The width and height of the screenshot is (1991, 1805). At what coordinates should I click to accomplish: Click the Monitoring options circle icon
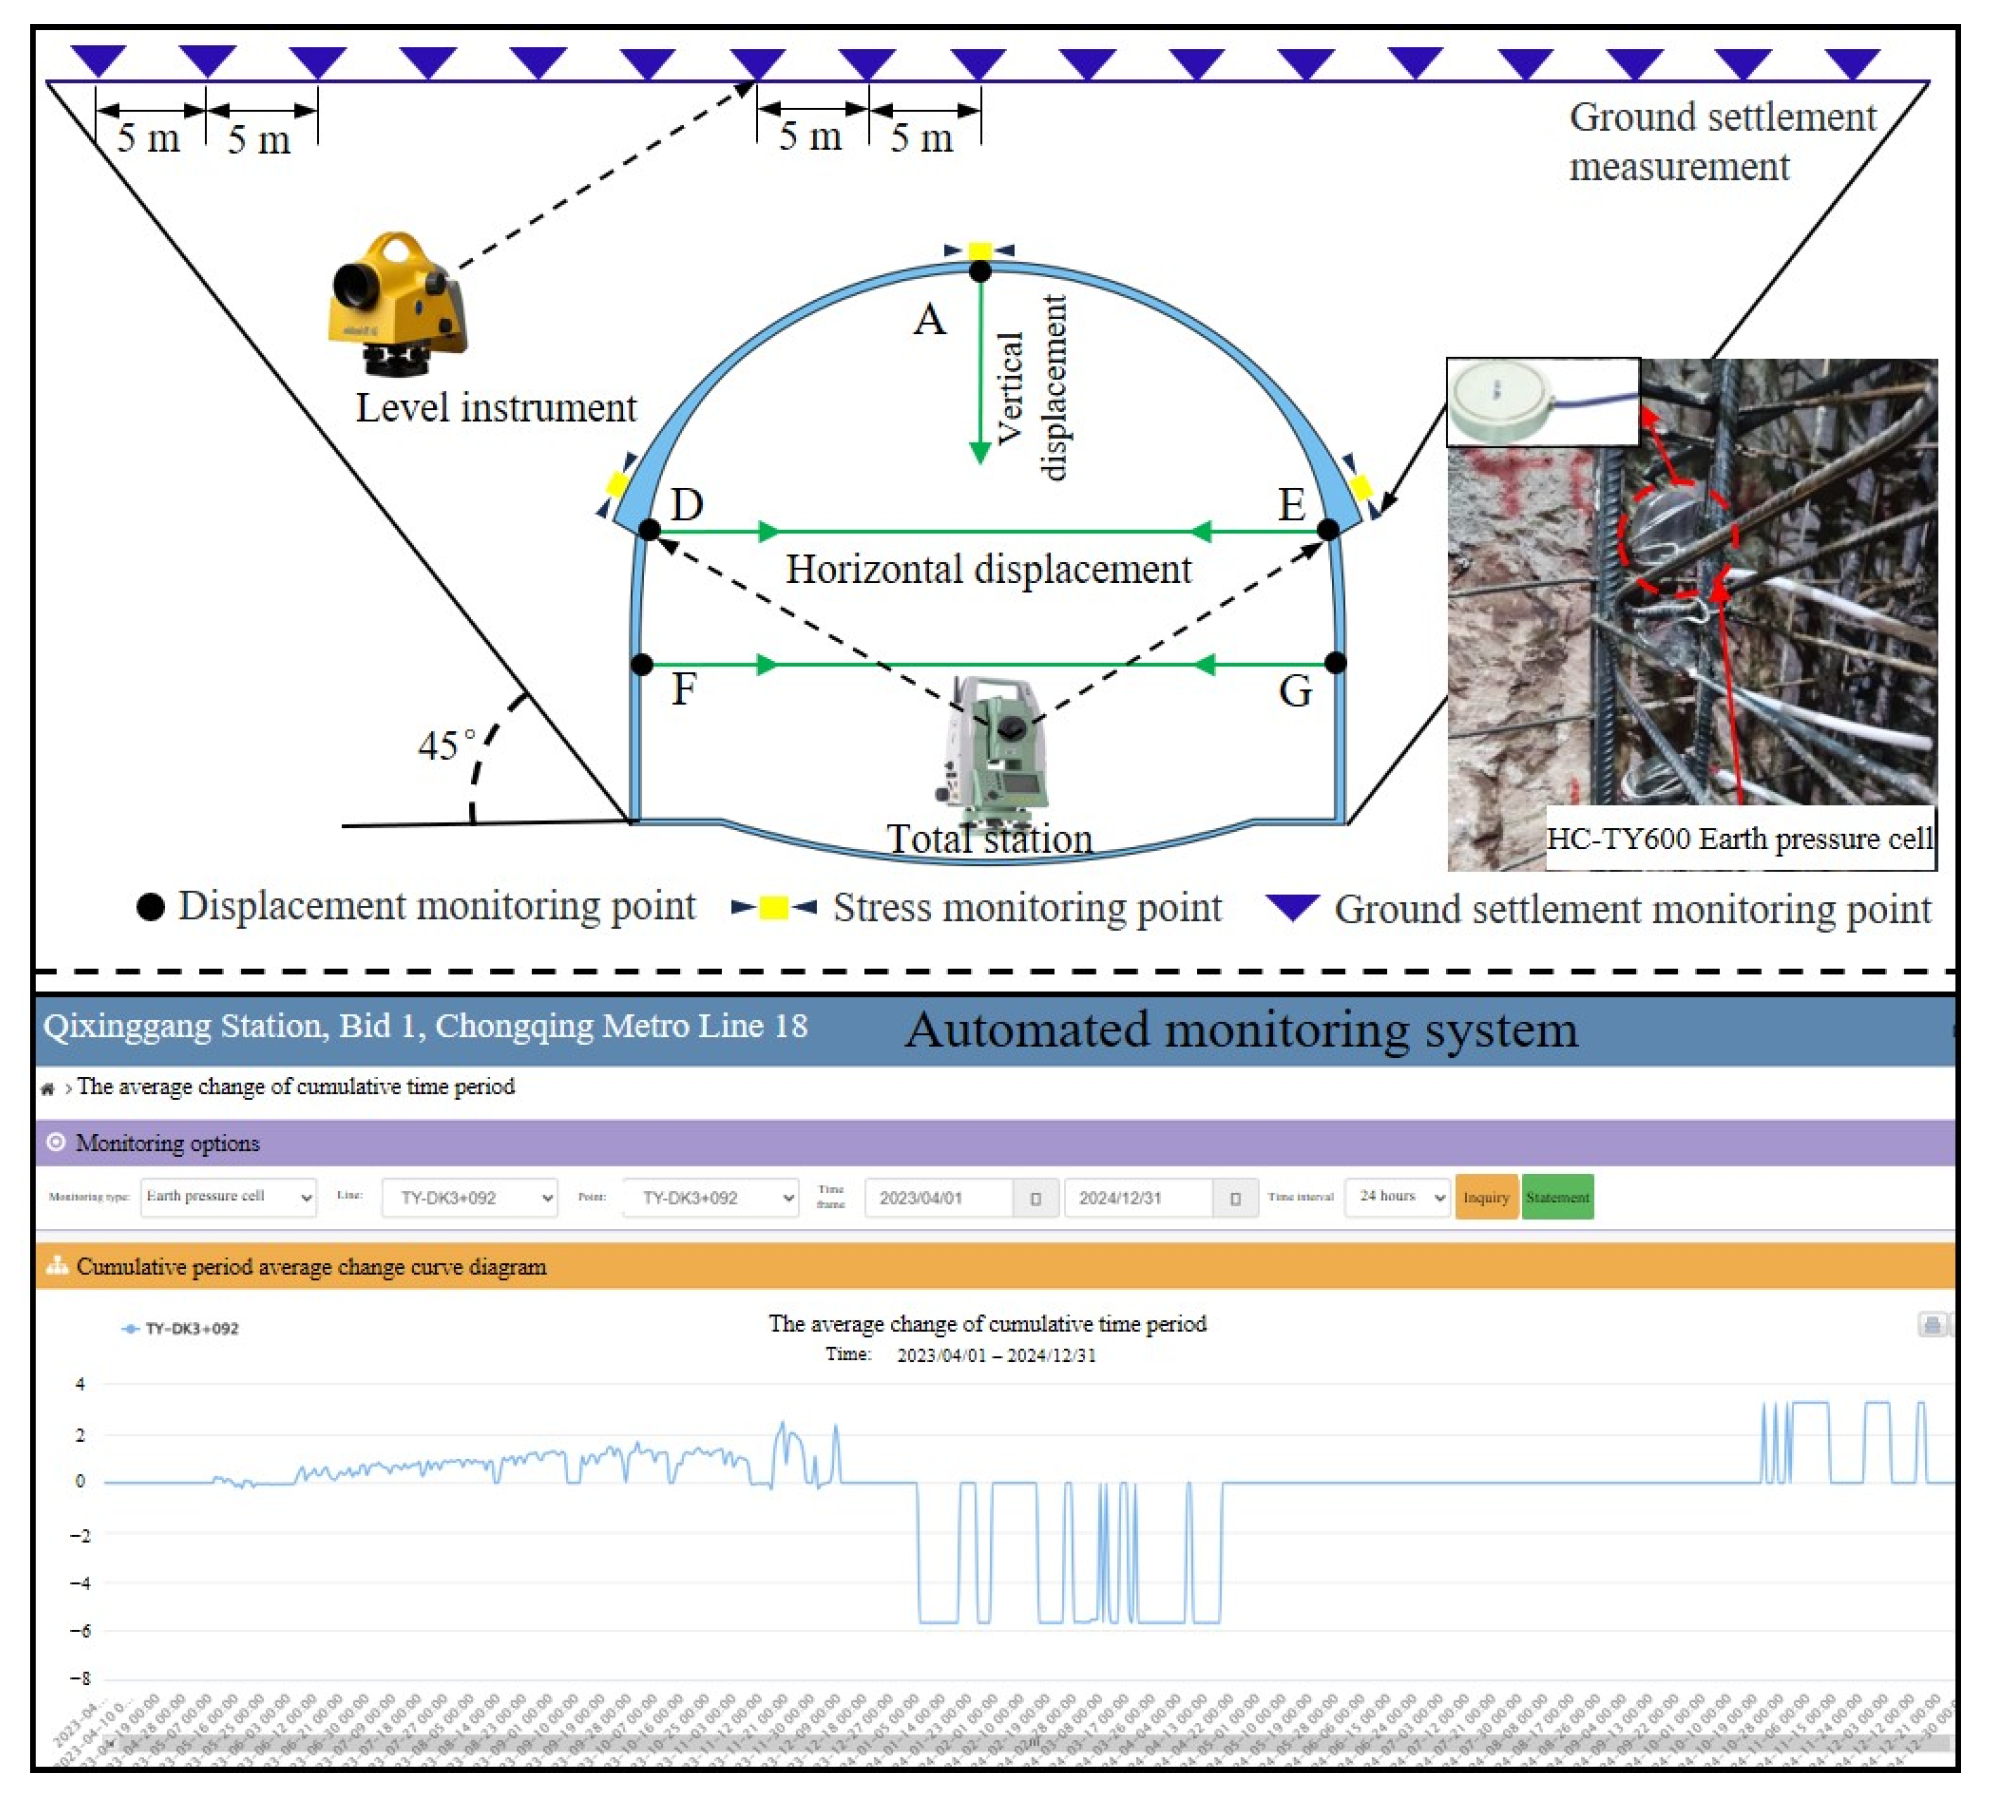56,1141
